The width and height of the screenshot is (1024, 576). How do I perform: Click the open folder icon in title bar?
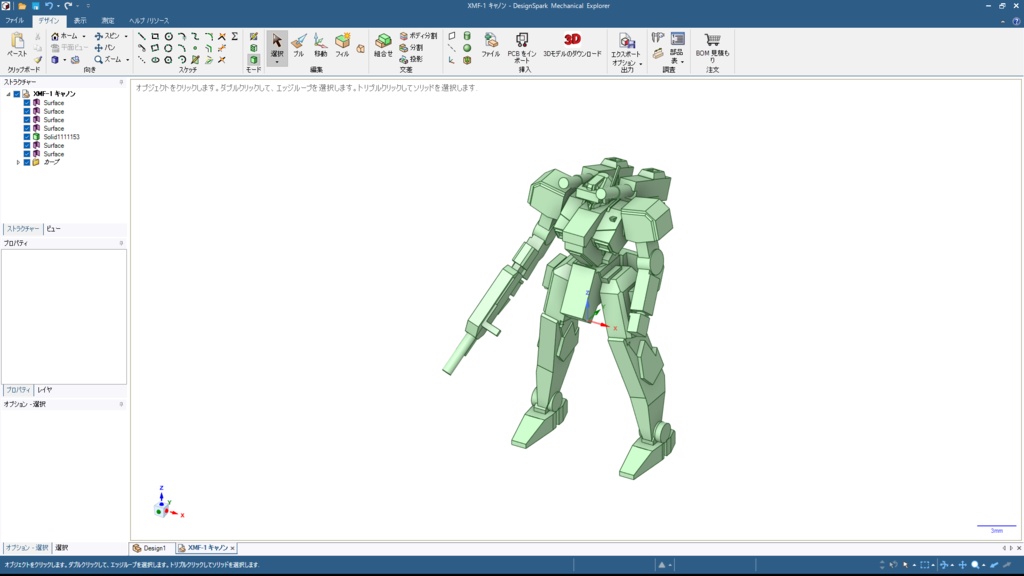click(x=22, y=6)
